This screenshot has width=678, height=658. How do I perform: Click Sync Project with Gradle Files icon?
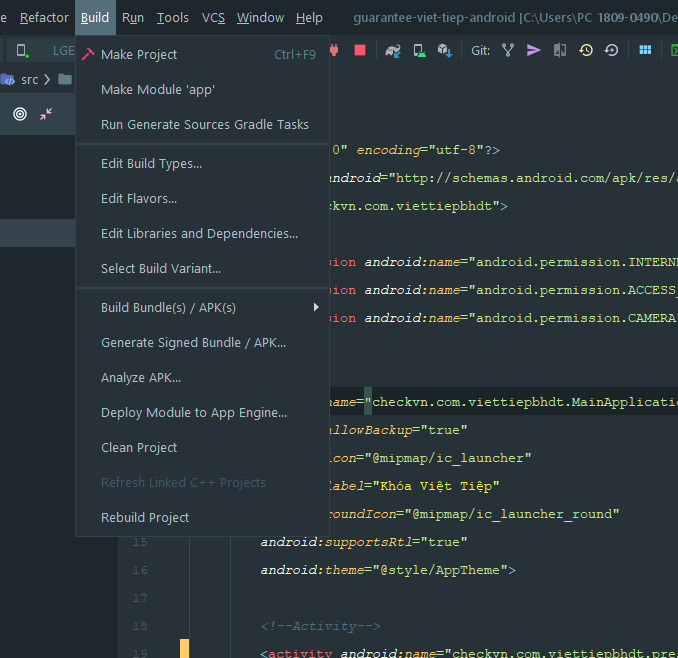(x=393, y=50)
